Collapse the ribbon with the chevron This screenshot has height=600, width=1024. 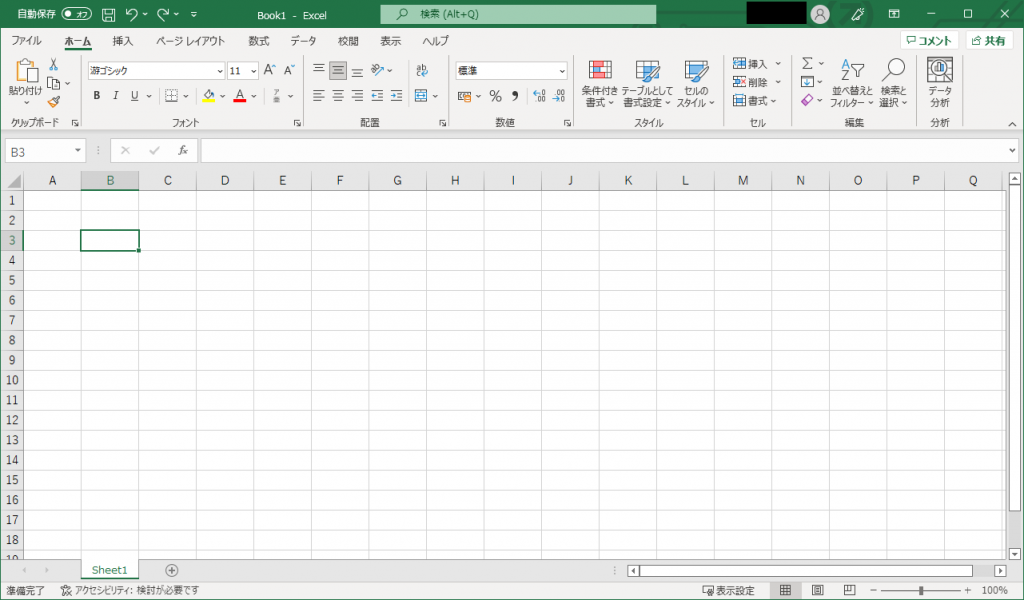pyautogui.click(x=1012, y=124)
